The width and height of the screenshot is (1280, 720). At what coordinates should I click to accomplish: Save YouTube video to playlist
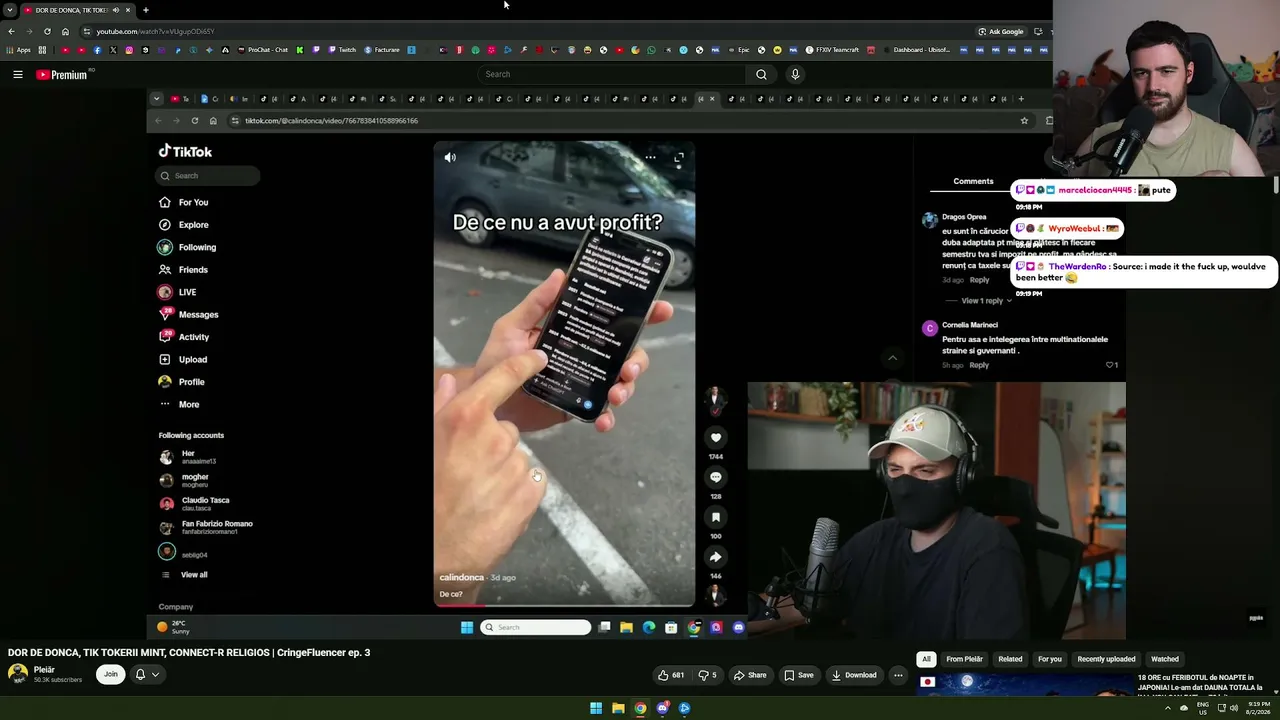799,675
